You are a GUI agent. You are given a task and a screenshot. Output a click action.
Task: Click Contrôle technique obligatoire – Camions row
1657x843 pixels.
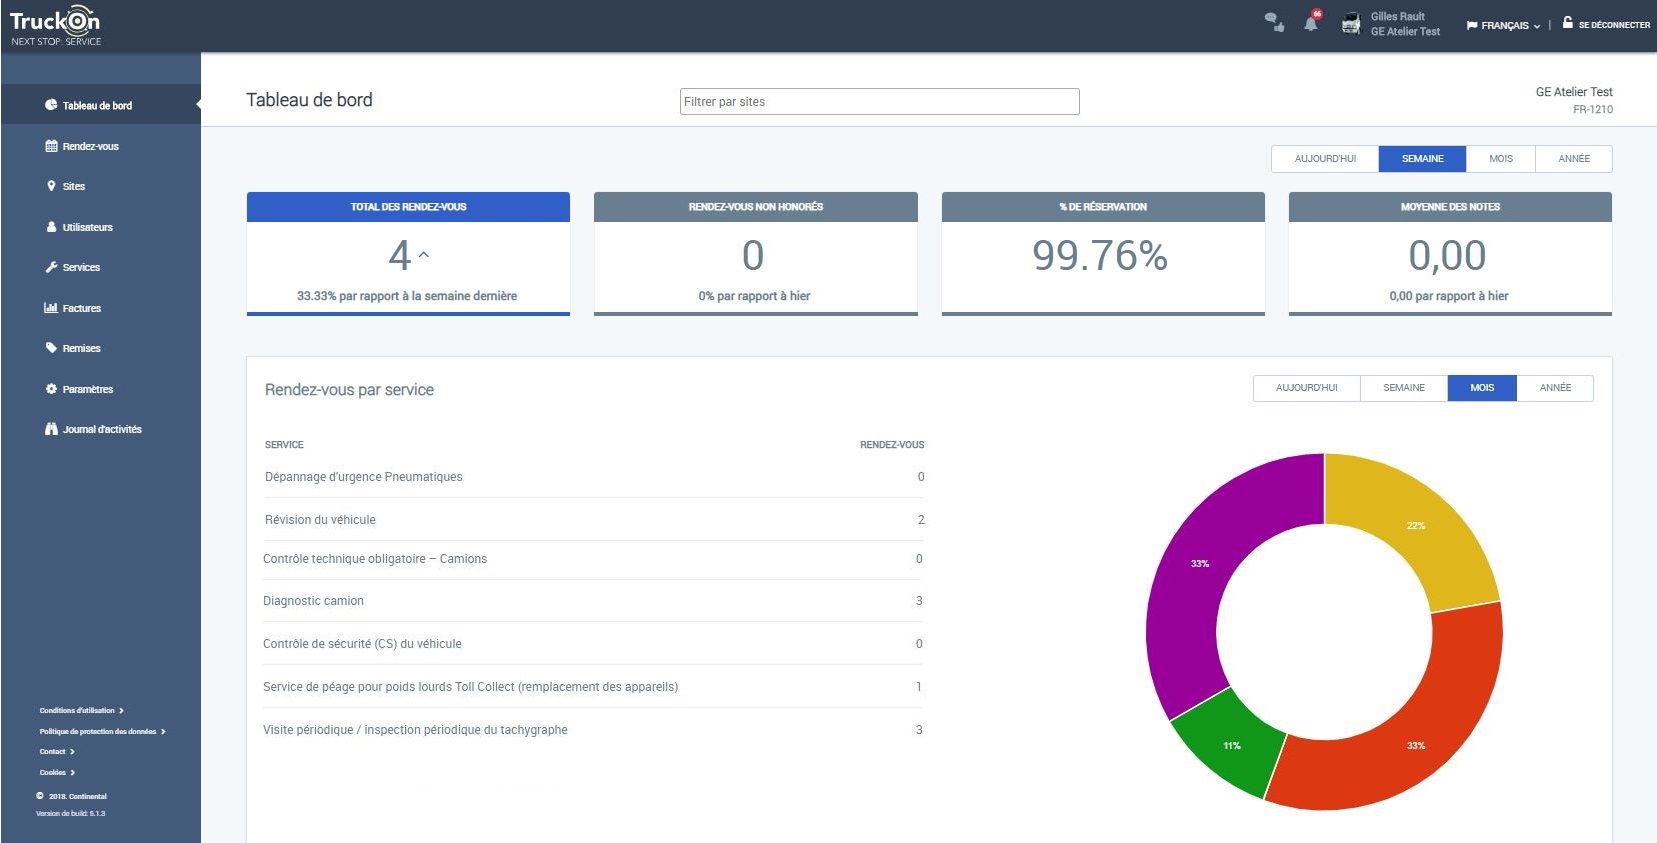[x=594, y=559]
